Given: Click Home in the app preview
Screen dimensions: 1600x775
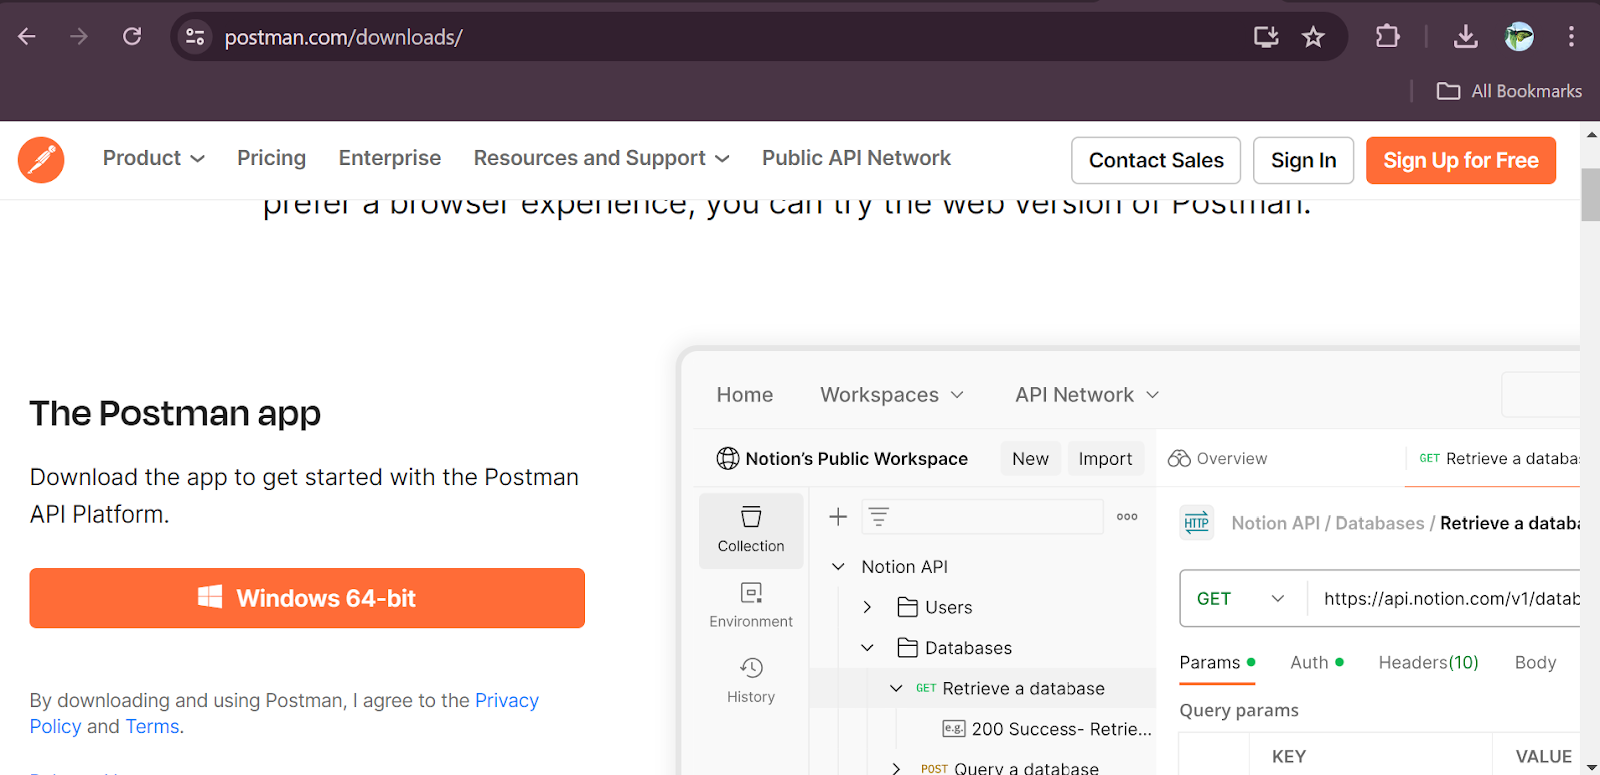Looking at the screenshot, I should pyautogui.click(x=745, y=395).
